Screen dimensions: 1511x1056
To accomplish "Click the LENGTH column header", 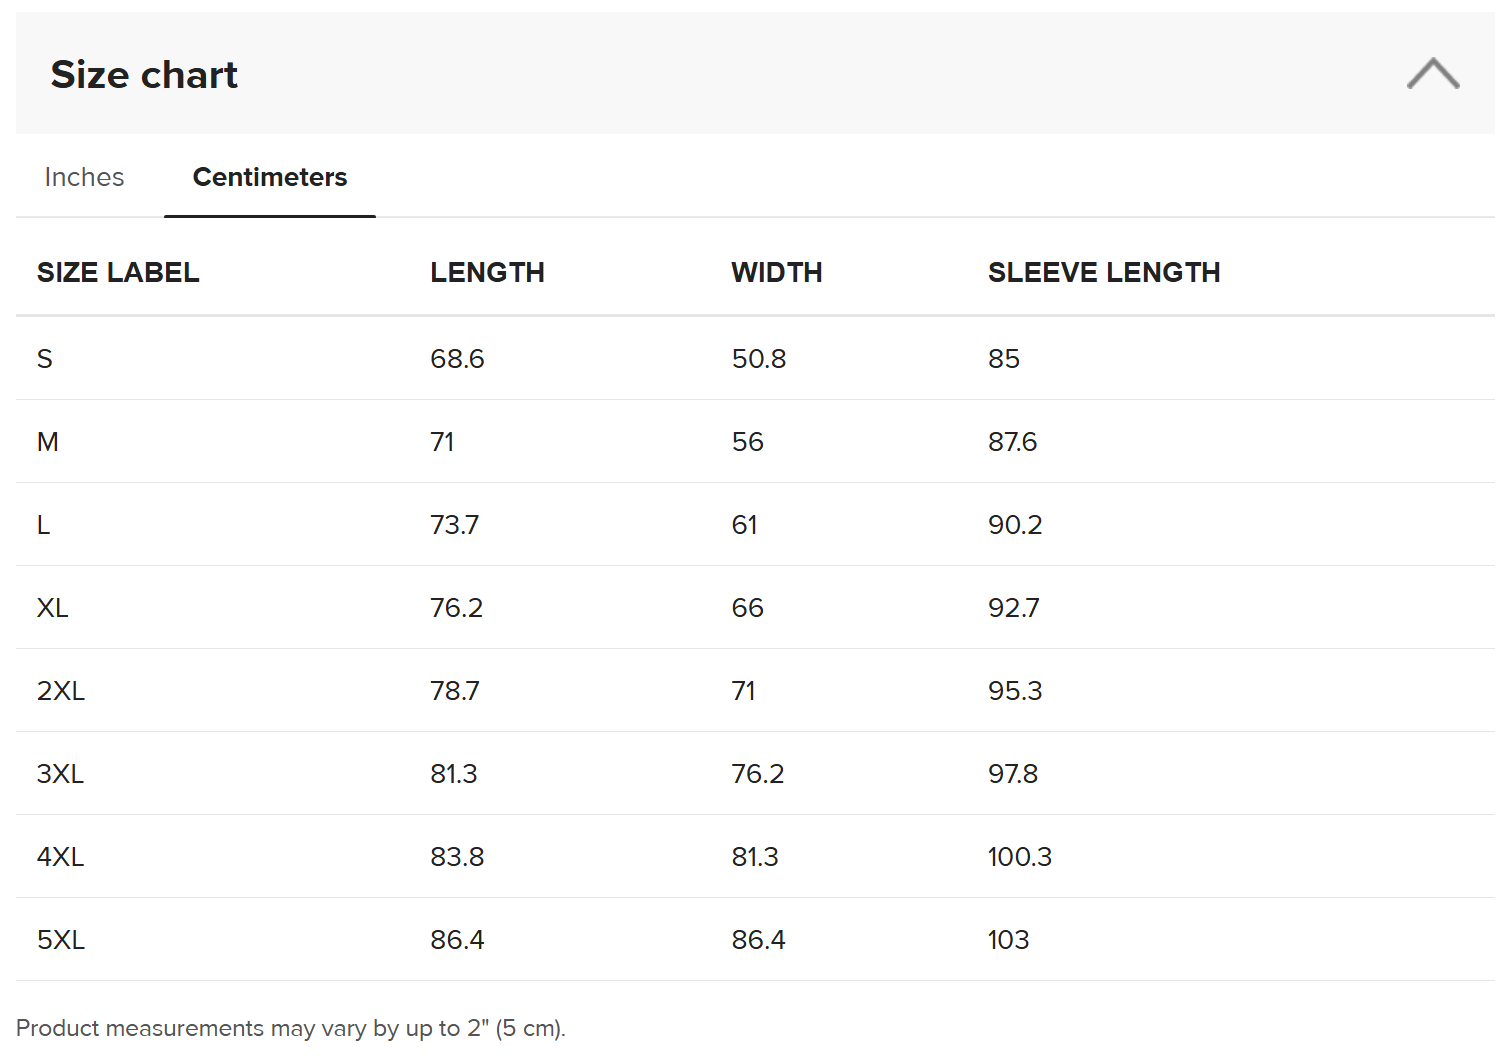I will click(x=487, y=272).
